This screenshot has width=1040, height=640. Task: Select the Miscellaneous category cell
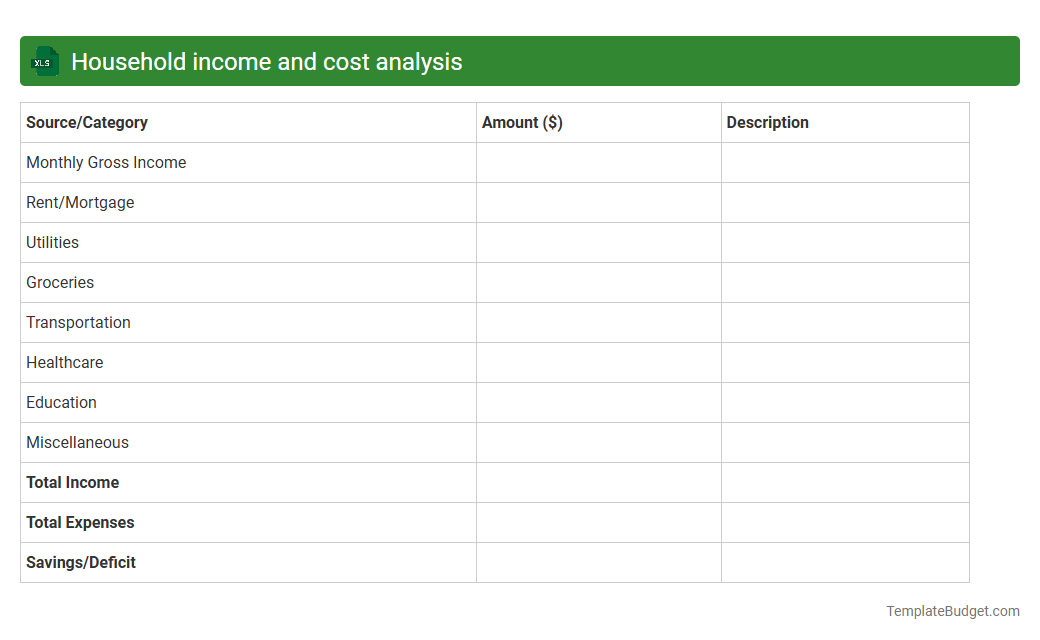coord(77,442)
